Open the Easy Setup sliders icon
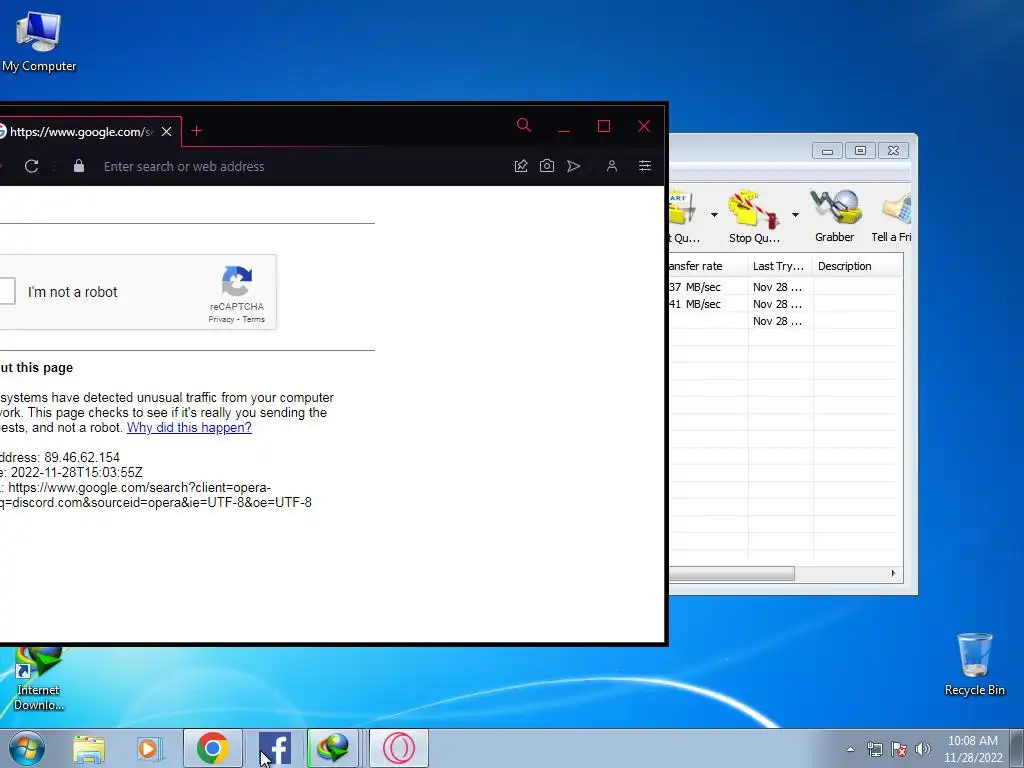 pyautogui.click(x=645, y=166)
